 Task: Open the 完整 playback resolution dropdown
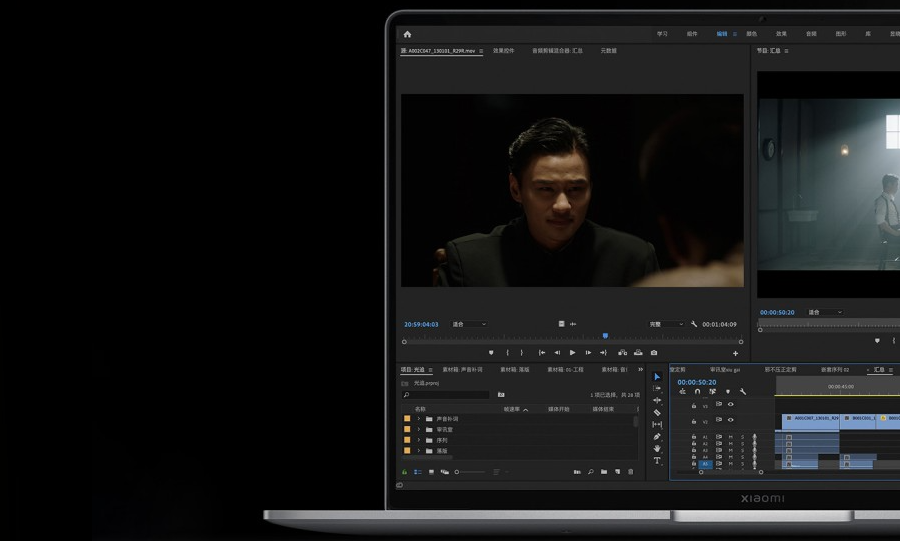click(666, 324)
